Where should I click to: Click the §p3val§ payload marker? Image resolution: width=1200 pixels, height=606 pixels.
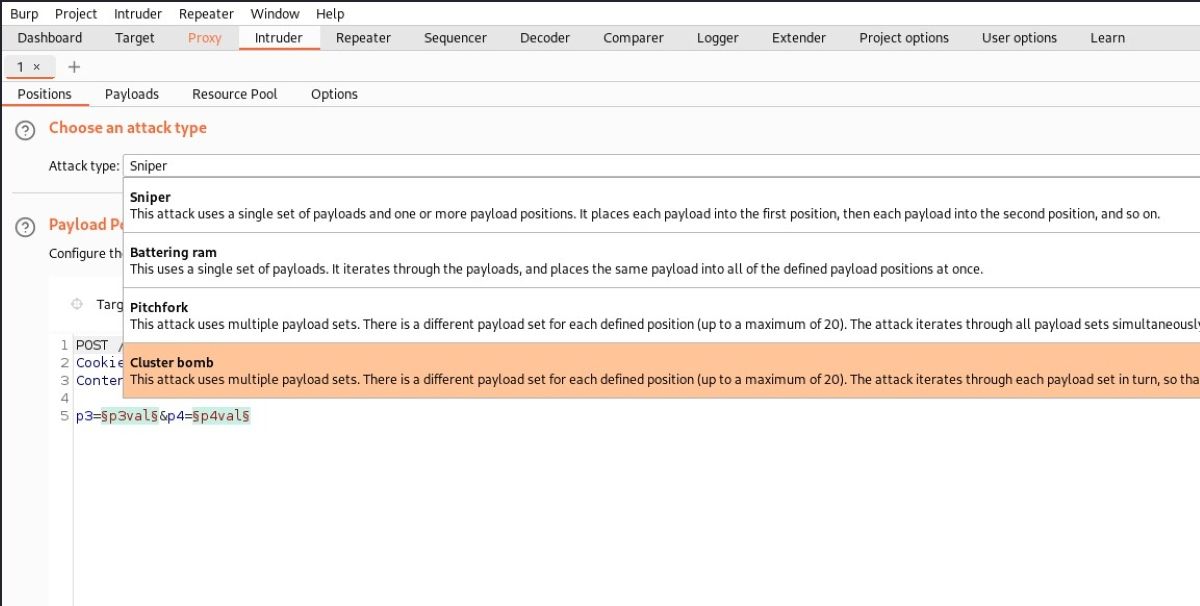coord(130,416)
